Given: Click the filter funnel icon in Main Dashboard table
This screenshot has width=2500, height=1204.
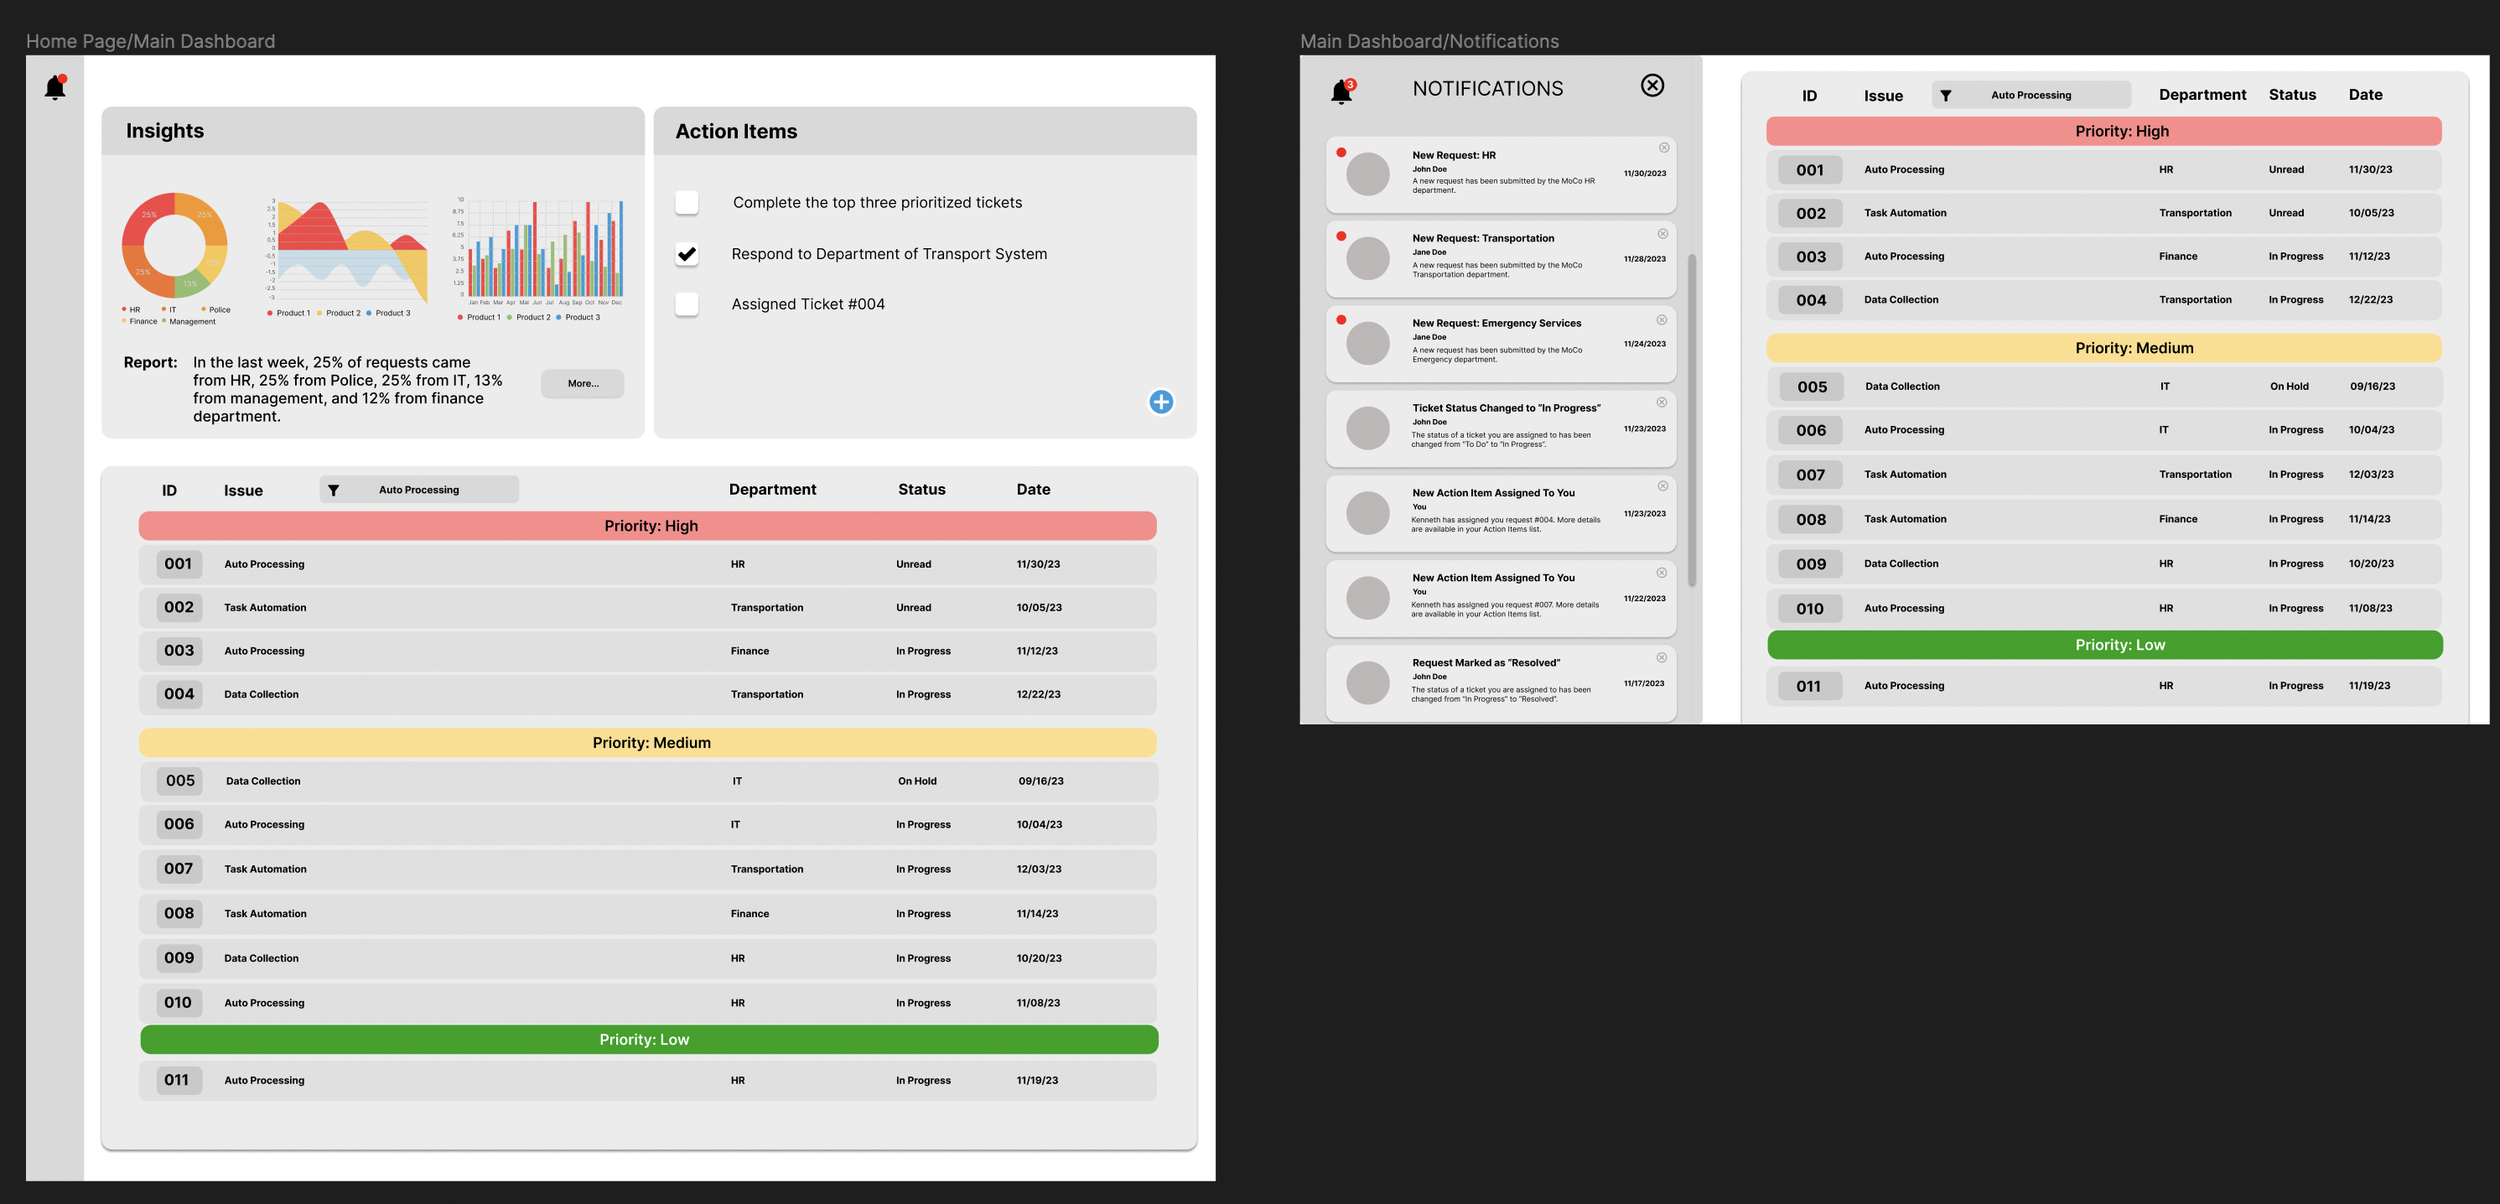Looking at the screenshot, I should pyautogui.click(x=334, y=490).
